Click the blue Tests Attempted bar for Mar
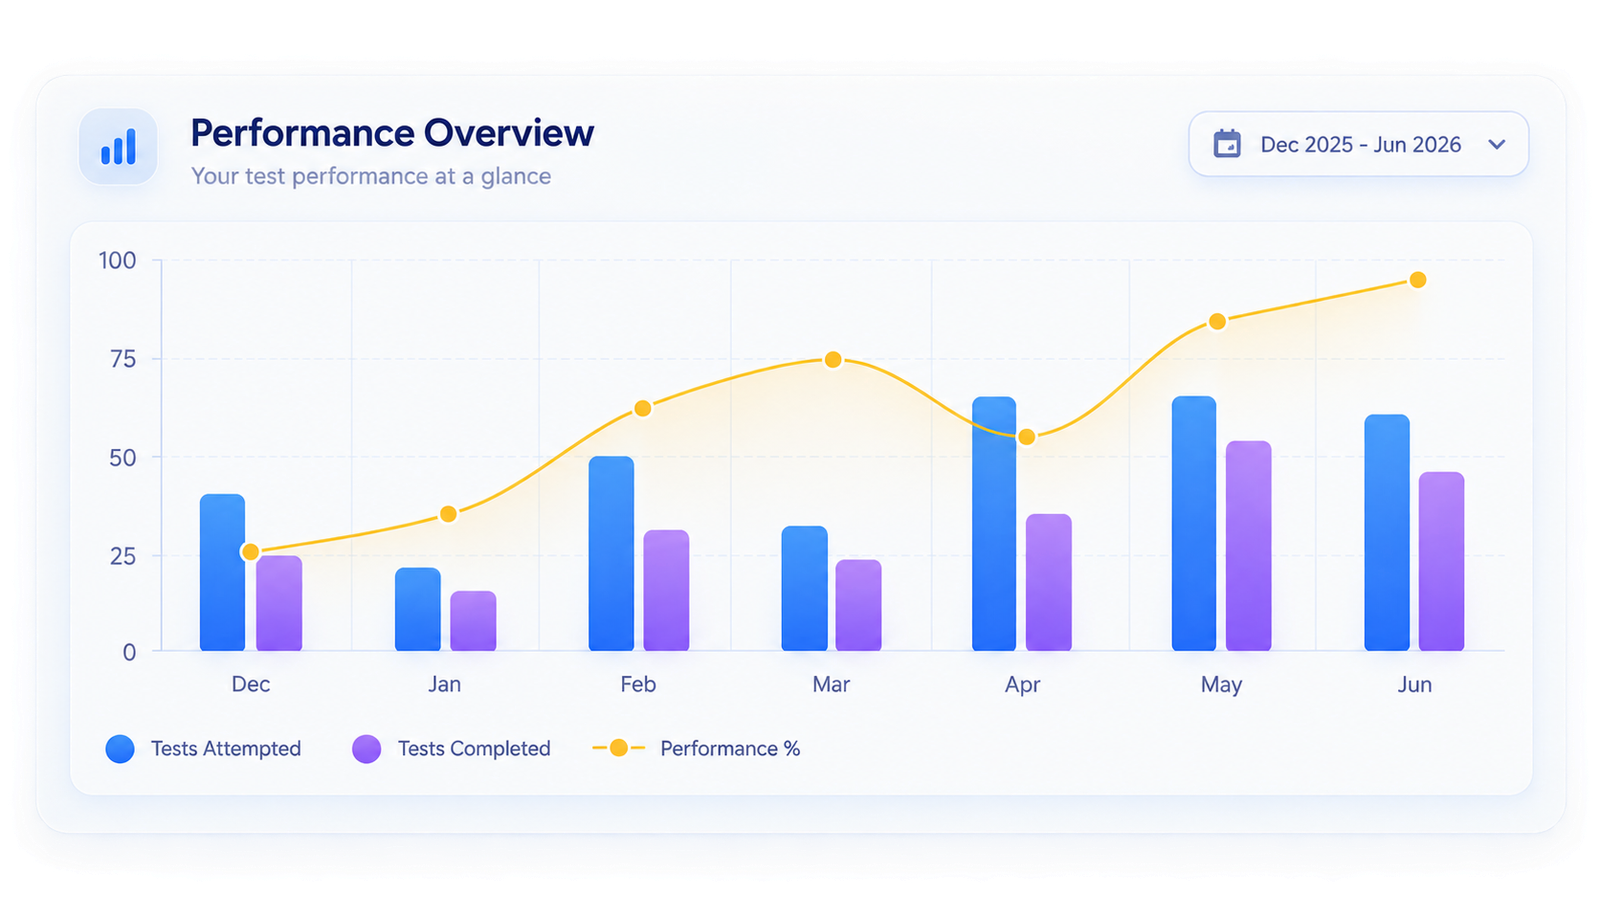The height and width of the screenshot is (900, 1600). [x=805, y=589]
